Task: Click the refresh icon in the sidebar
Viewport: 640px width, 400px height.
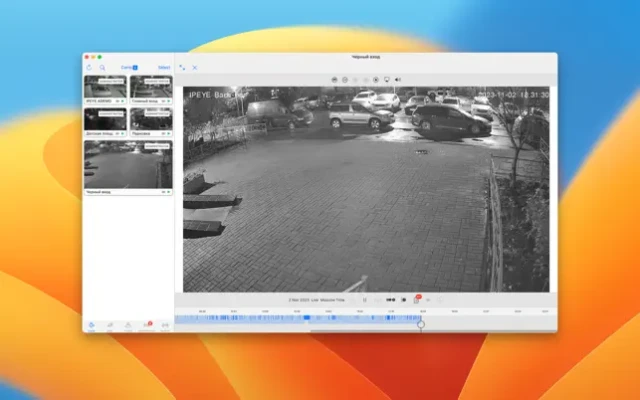Action: 90,68
